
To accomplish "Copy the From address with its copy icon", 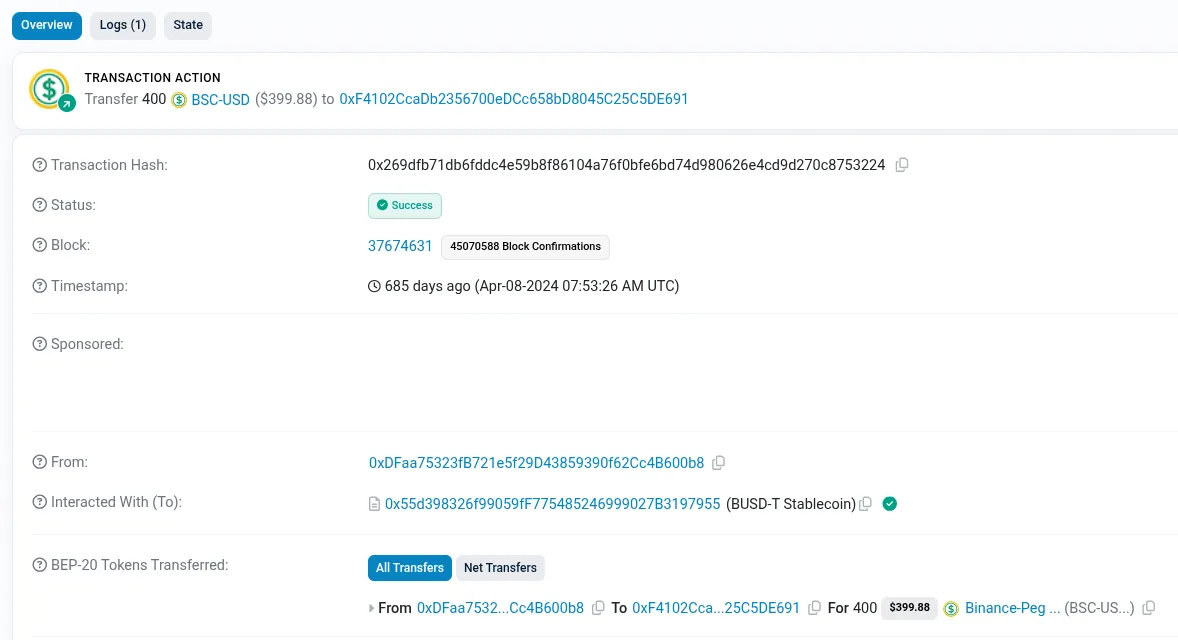I will pyautogui.click(x=718, y=463).
